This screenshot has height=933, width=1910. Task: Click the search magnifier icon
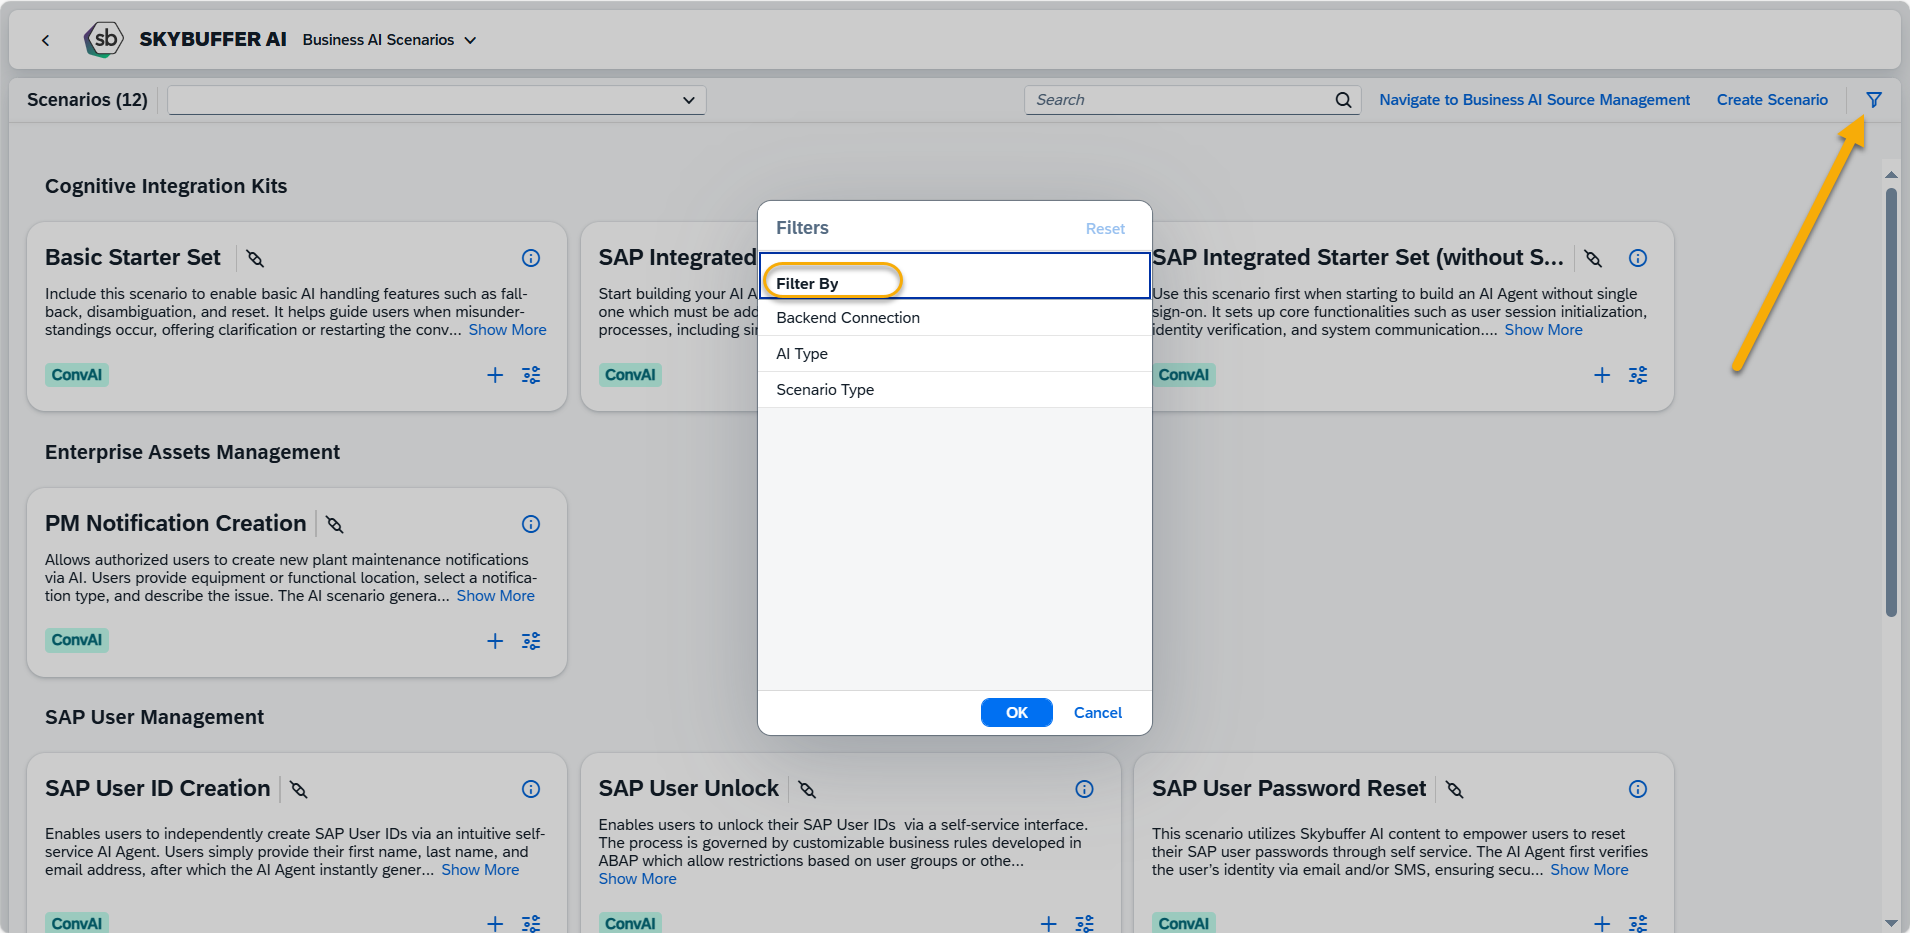1343,100
